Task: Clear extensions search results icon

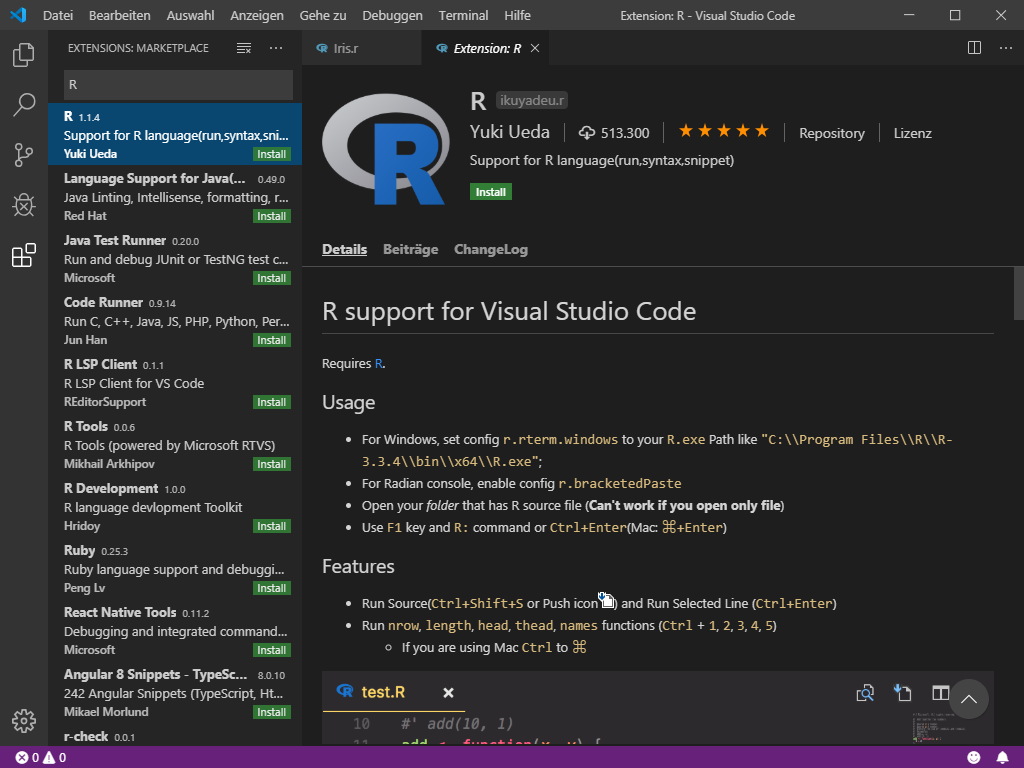Action: click(x=244, y=48)
